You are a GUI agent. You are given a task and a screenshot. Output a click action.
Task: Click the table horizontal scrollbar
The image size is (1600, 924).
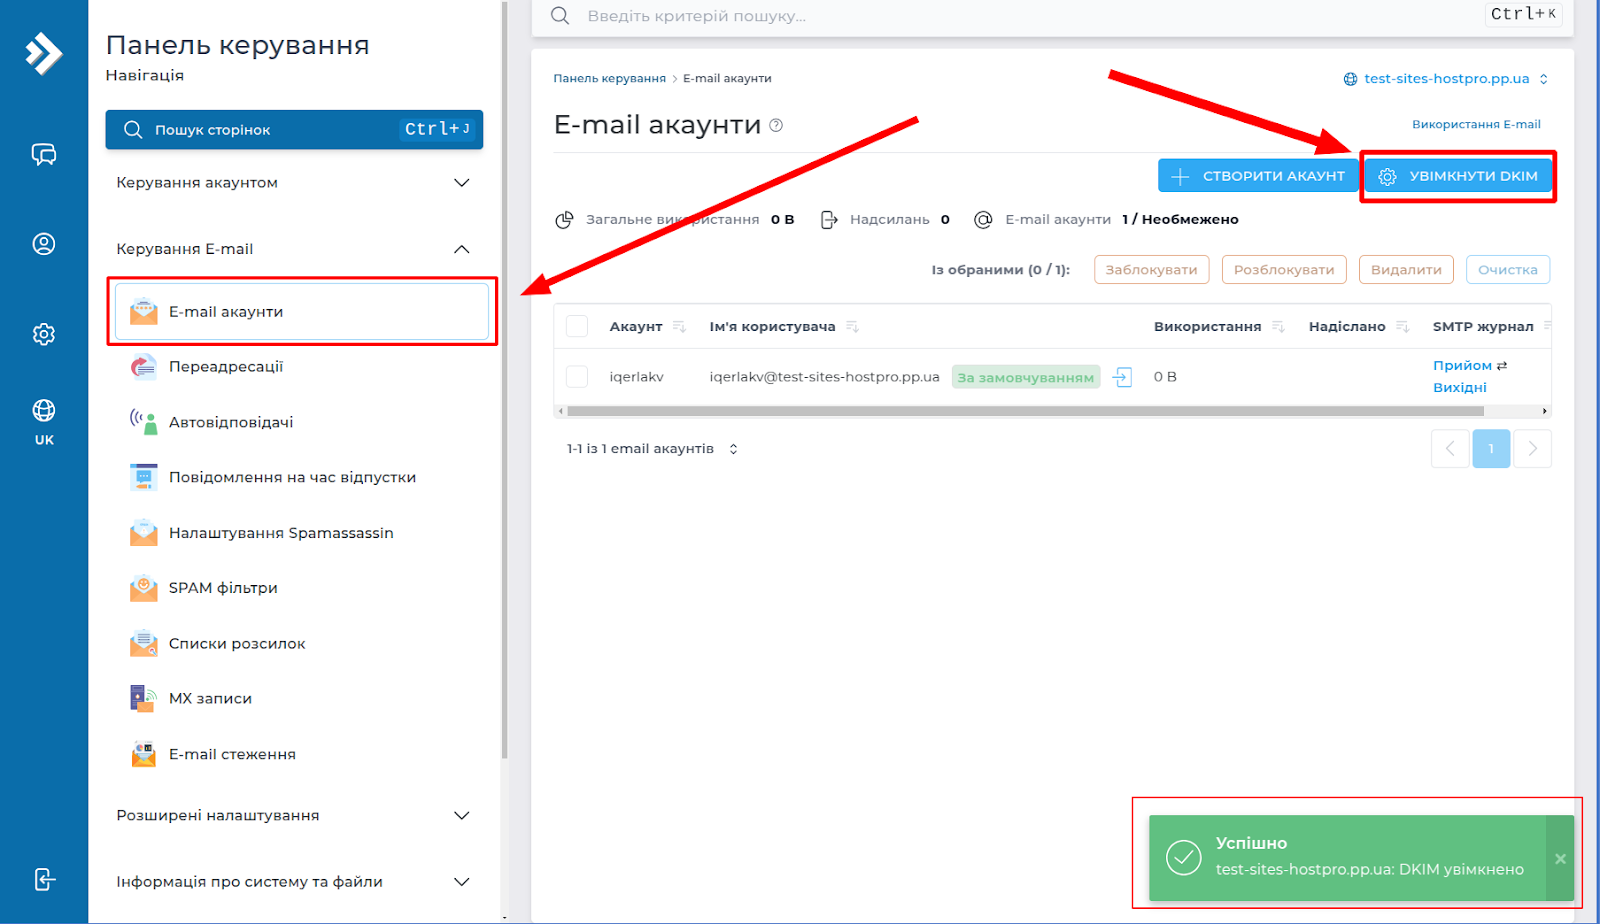[1025, 411]
